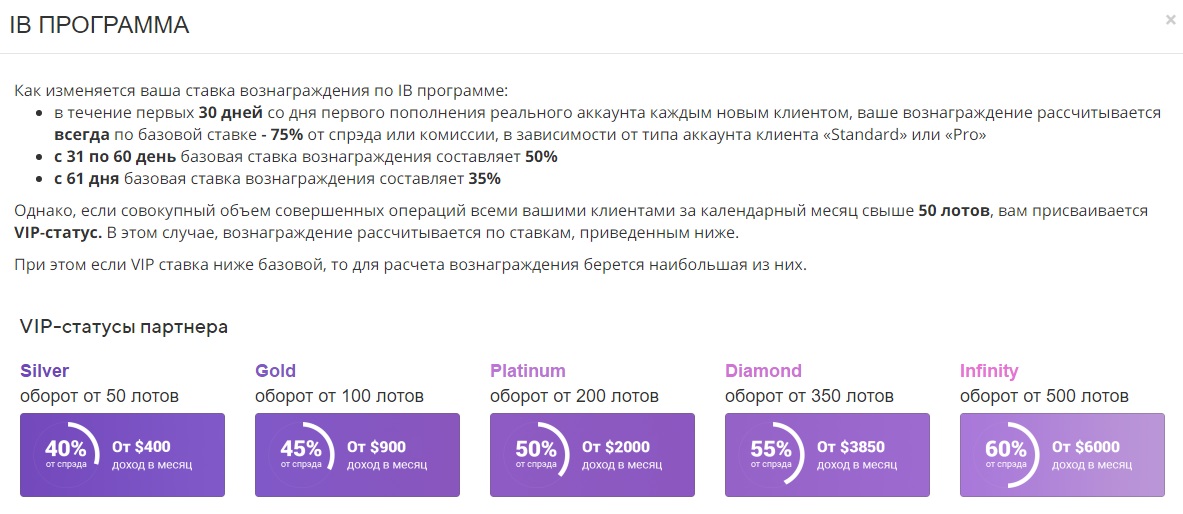
Task: Select the Gold status heading
Action: click(x=276, y=371)
